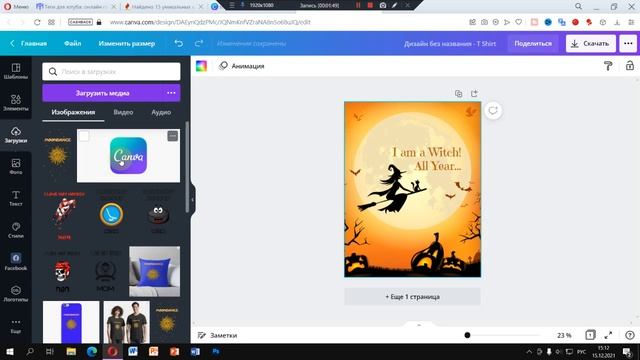640x360 pixels.
Task: Open the Animation options
Action: click(x=242, y=66)
